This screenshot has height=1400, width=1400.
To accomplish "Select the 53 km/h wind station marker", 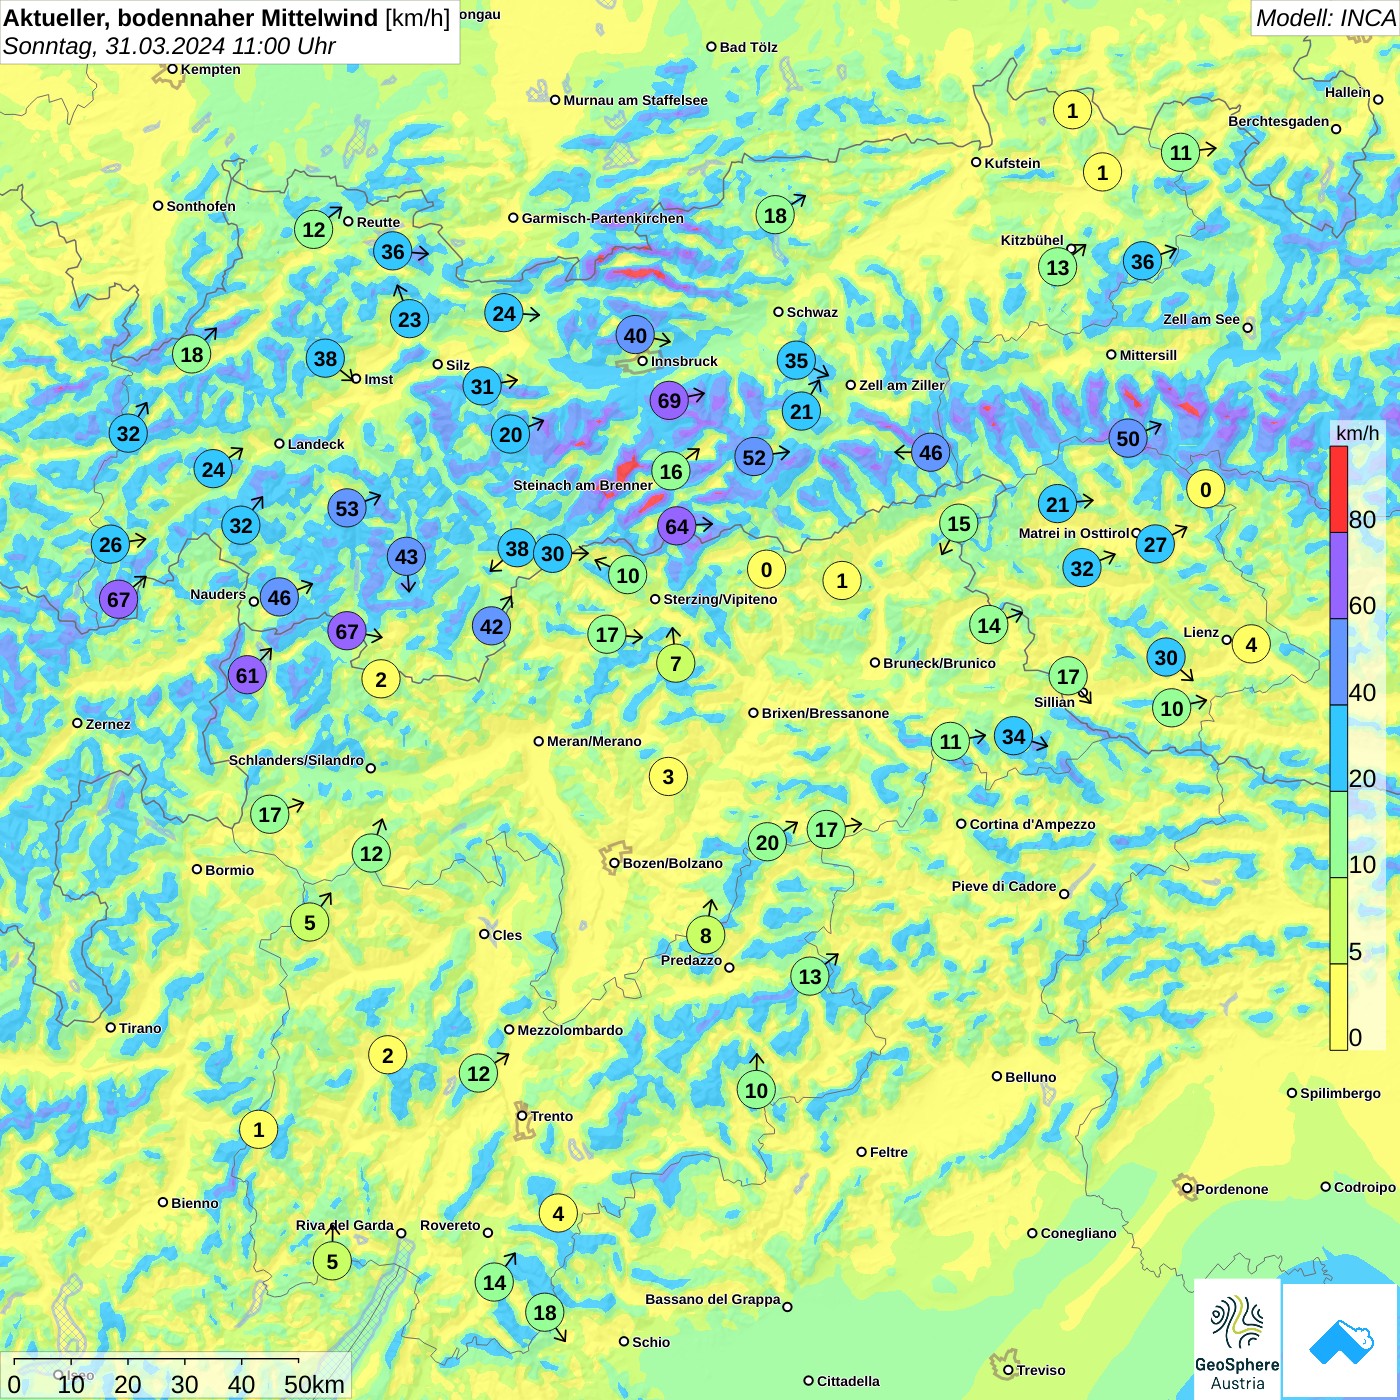I will 347,508.
